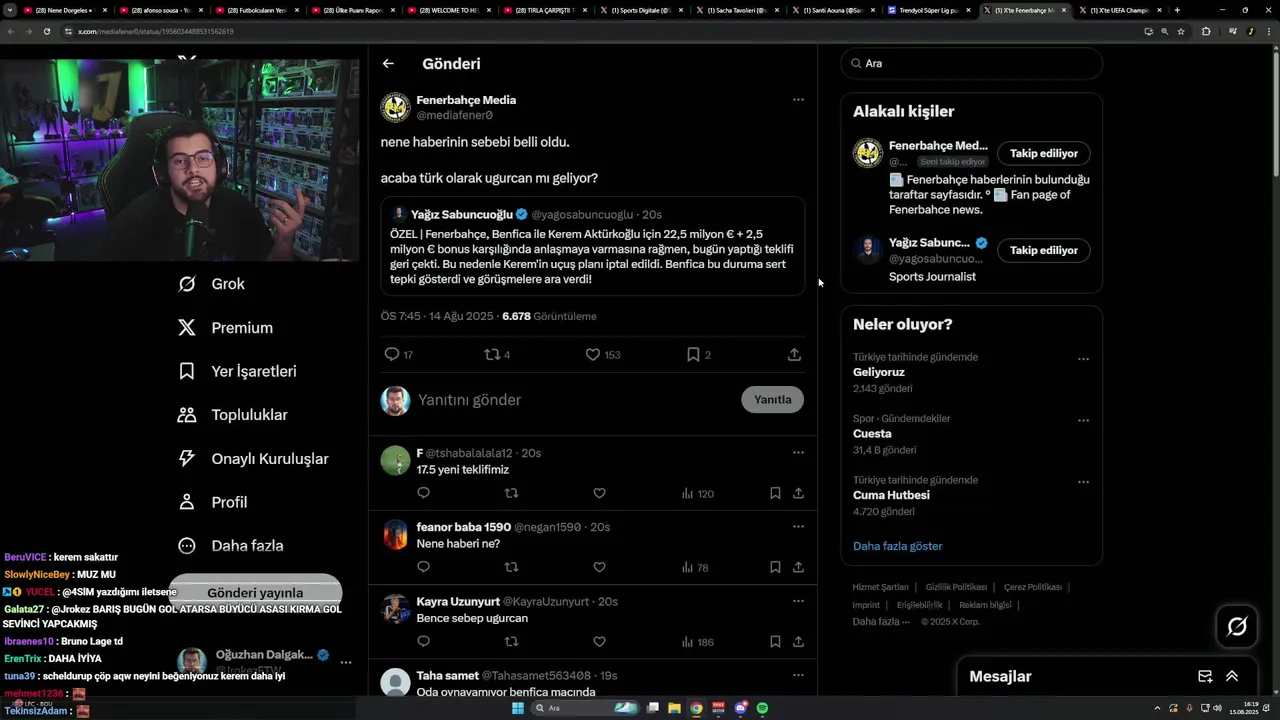The width and height of the screenshot is (1280, 720).
Task: Open more options on Kayra Uzunyurt reply
Action: (x=798, y=601)
